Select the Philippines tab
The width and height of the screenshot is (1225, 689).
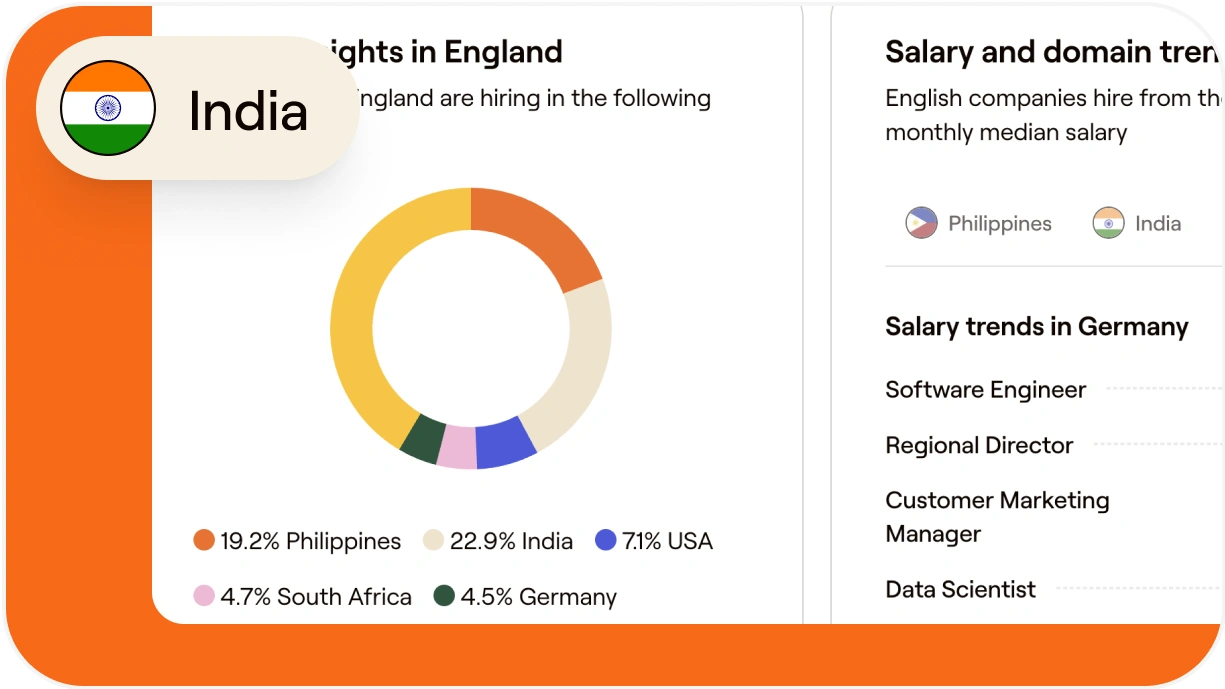999,224
